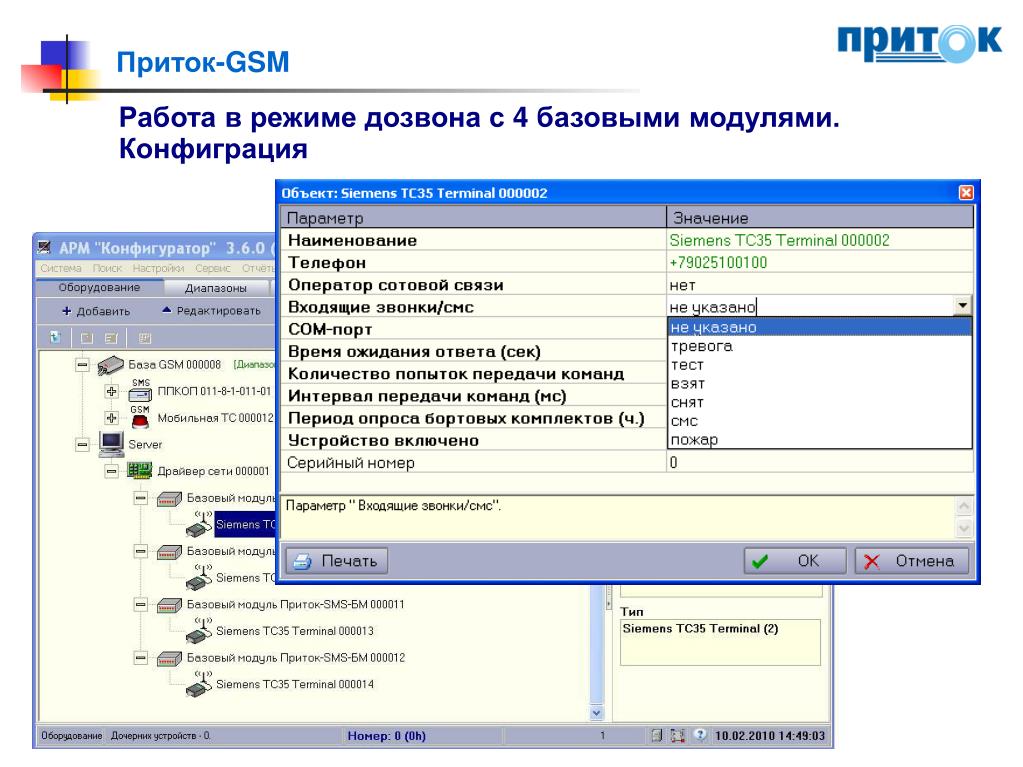
Task: Click the База GSM 000008 device icon
Action: click(110, 365)
